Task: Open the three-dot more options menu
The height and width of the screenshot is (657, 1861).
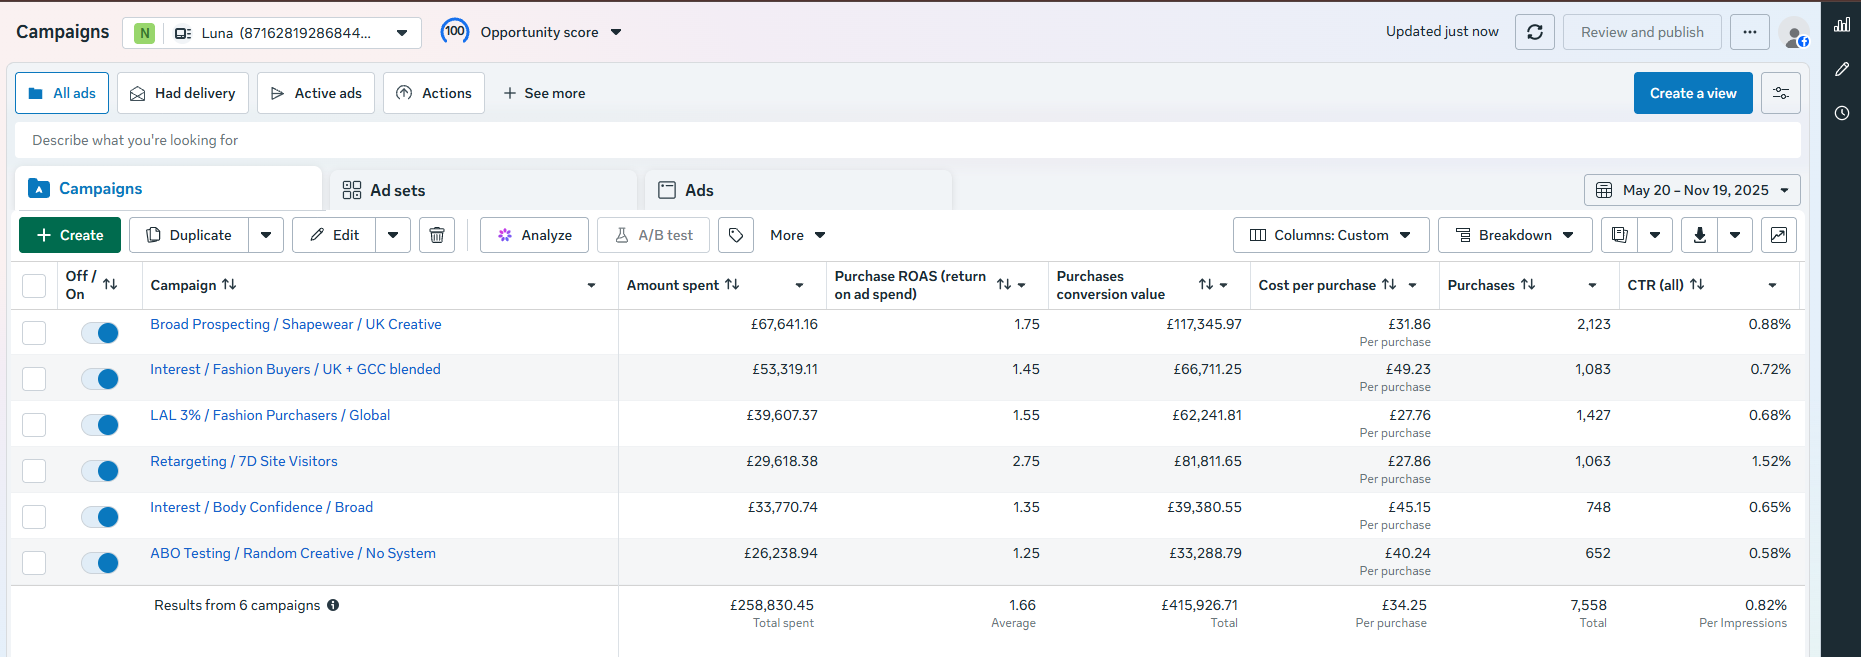Action: (x=1749, y=32)
